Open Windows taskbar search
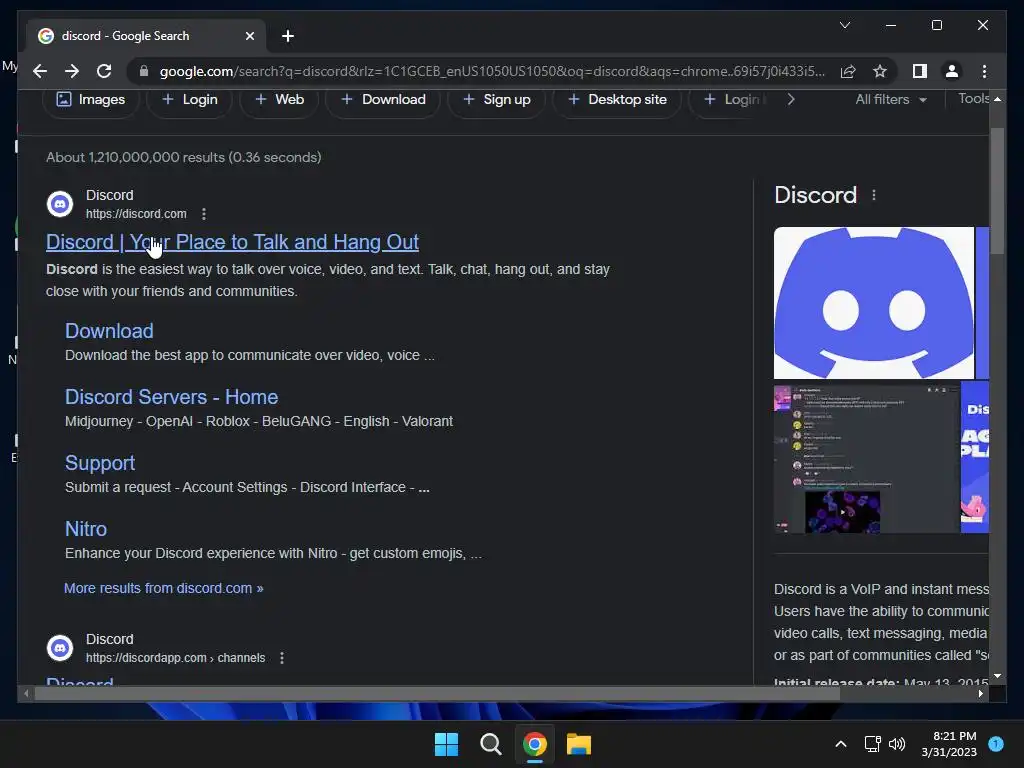Image resolution: width=1024 pixels, height=768 pixels. pos(490,744)
